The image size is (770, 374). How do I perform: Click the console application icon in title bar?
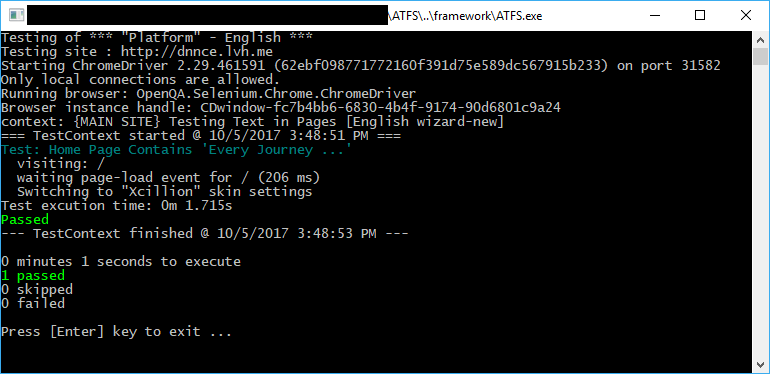coord(16,15)
